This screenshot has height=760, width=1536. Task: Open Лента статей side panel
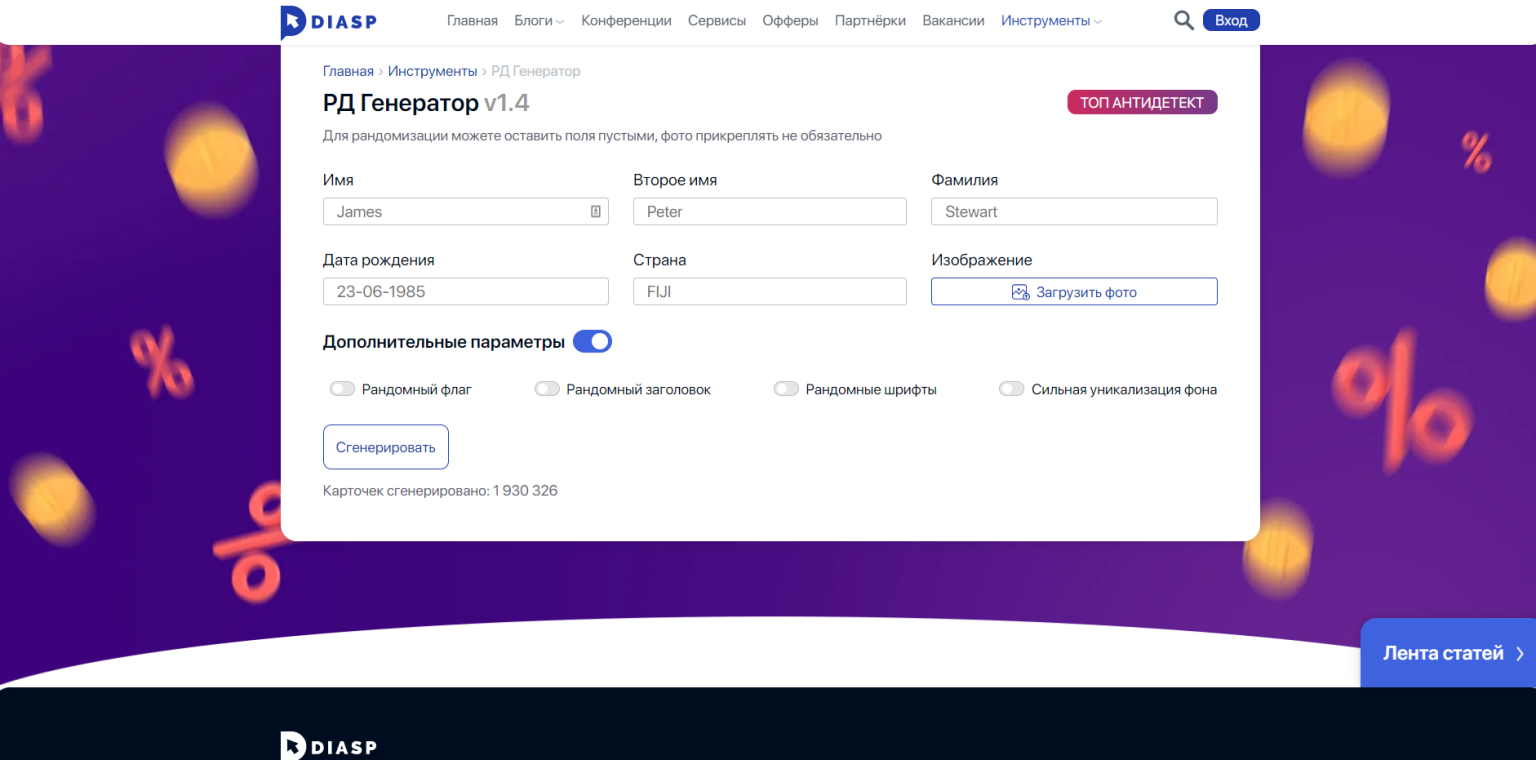[1448, 653]
